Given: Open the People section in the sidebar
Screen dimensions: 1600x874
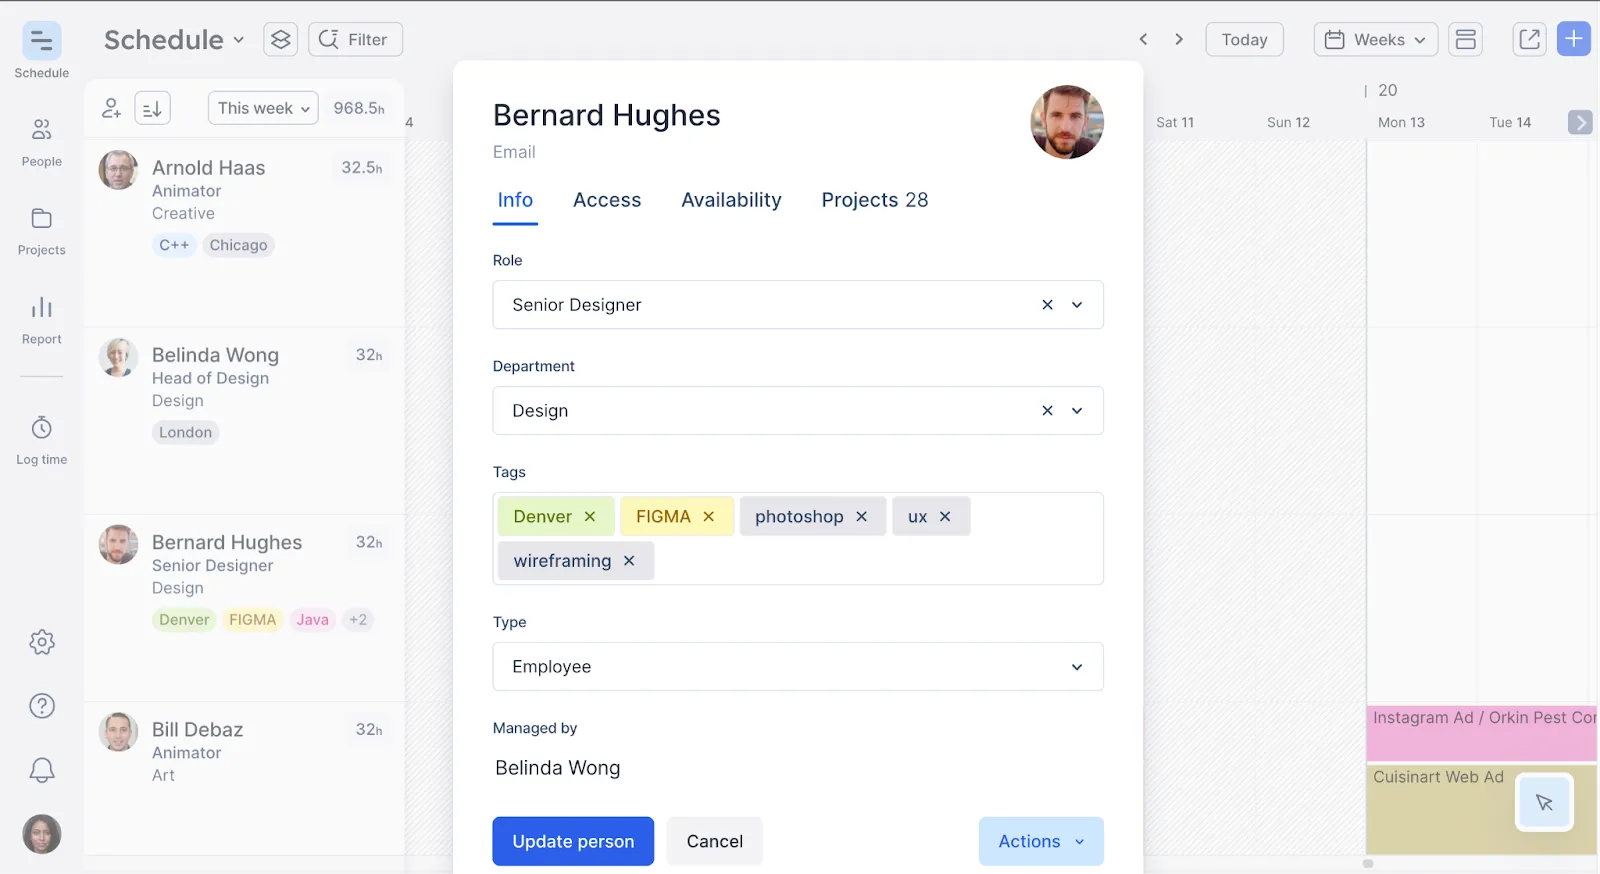Looking at the screenshot, I should 41,142.
